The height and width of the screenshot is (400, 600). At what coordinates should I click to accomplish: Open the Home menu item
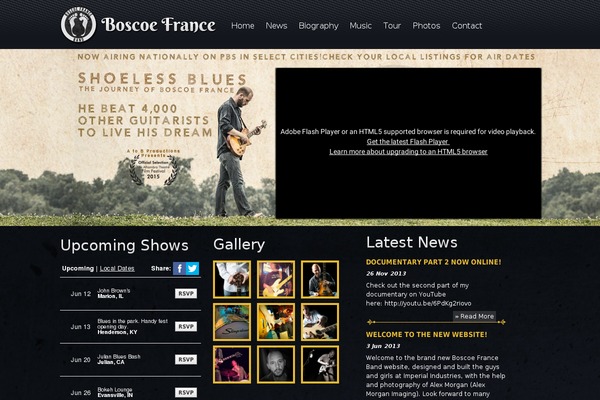pos(243,26)
